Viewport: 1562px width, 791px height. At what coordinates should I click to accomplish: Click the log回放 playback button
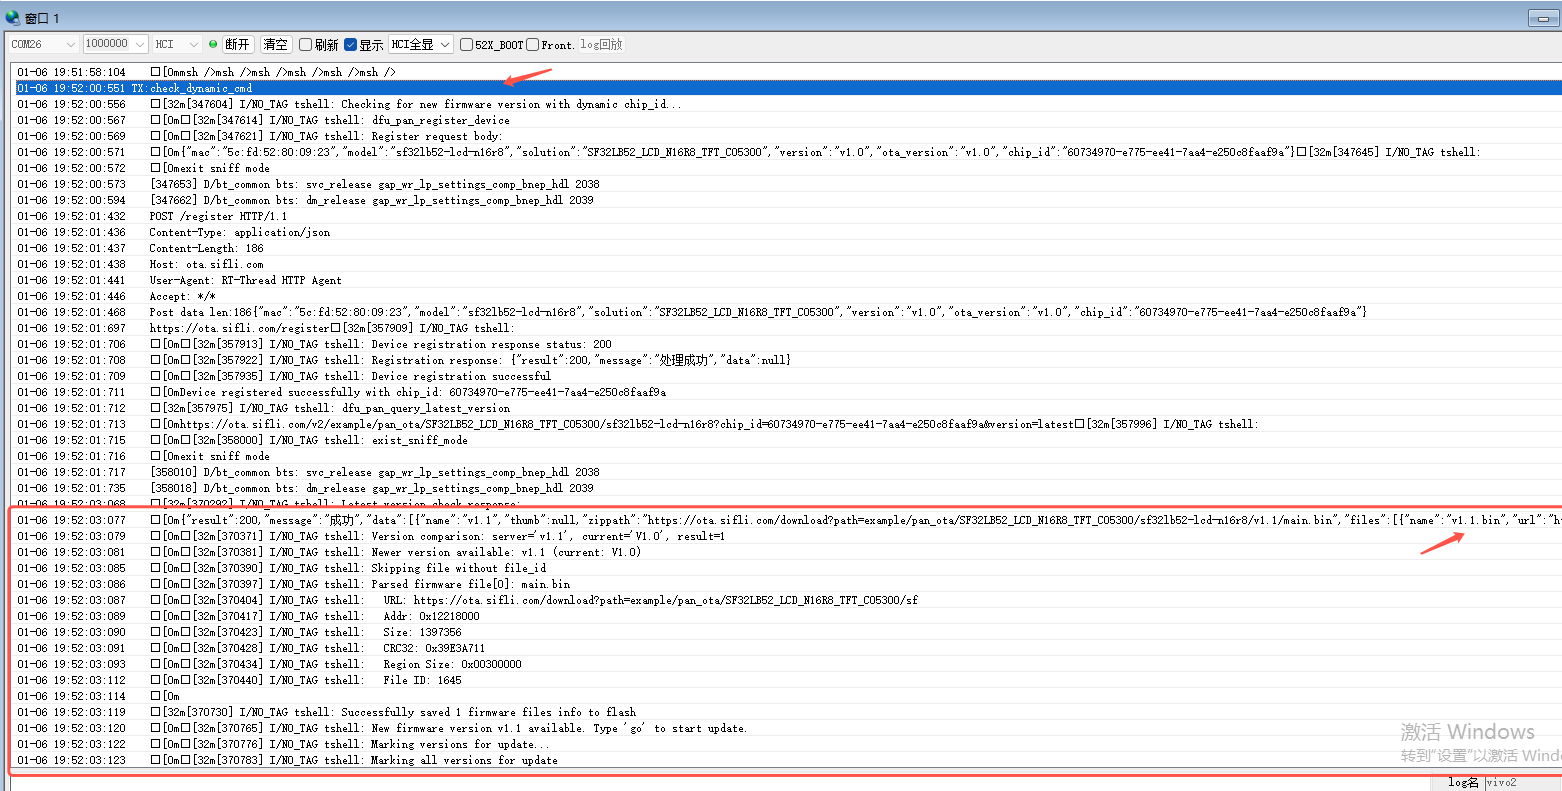(601, 44)
